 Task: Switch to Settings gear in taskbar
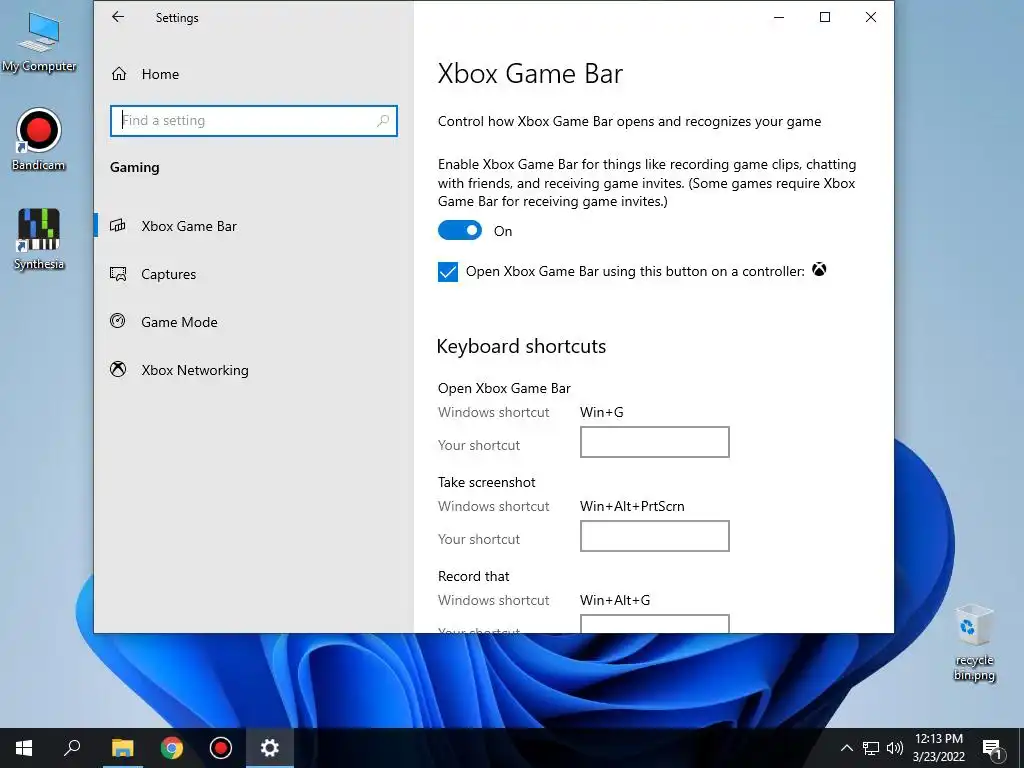click(x=270, y=748)
